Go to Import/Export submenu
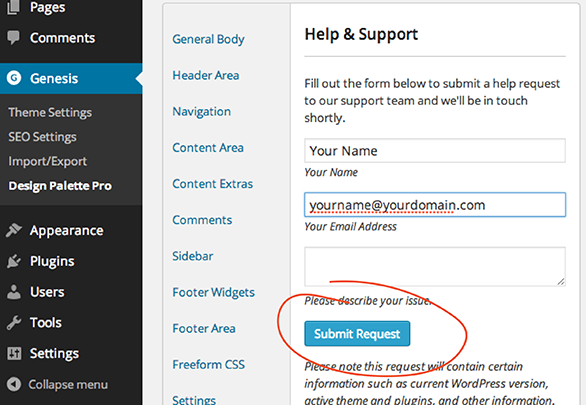This screenshot has width=586, height=405. point(47,161)
